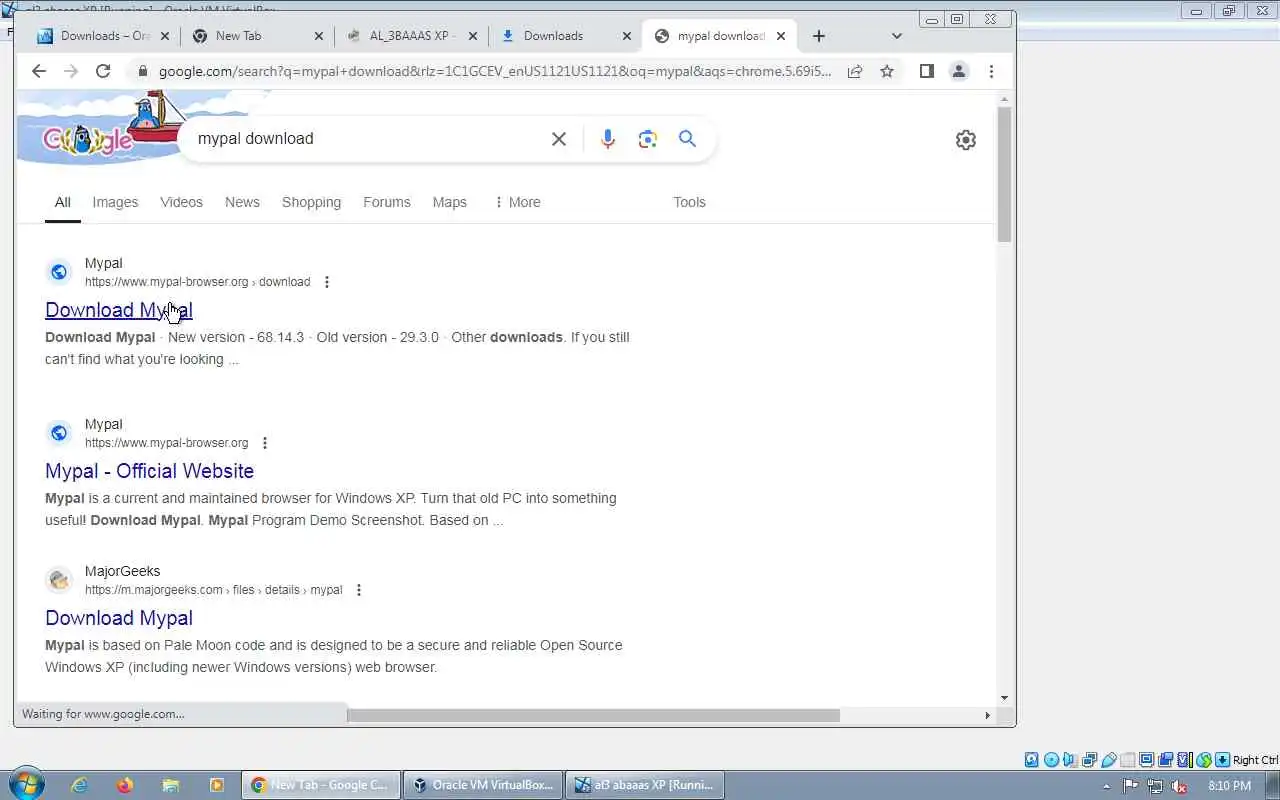Click the share page icon in address bar

(855, 71)
